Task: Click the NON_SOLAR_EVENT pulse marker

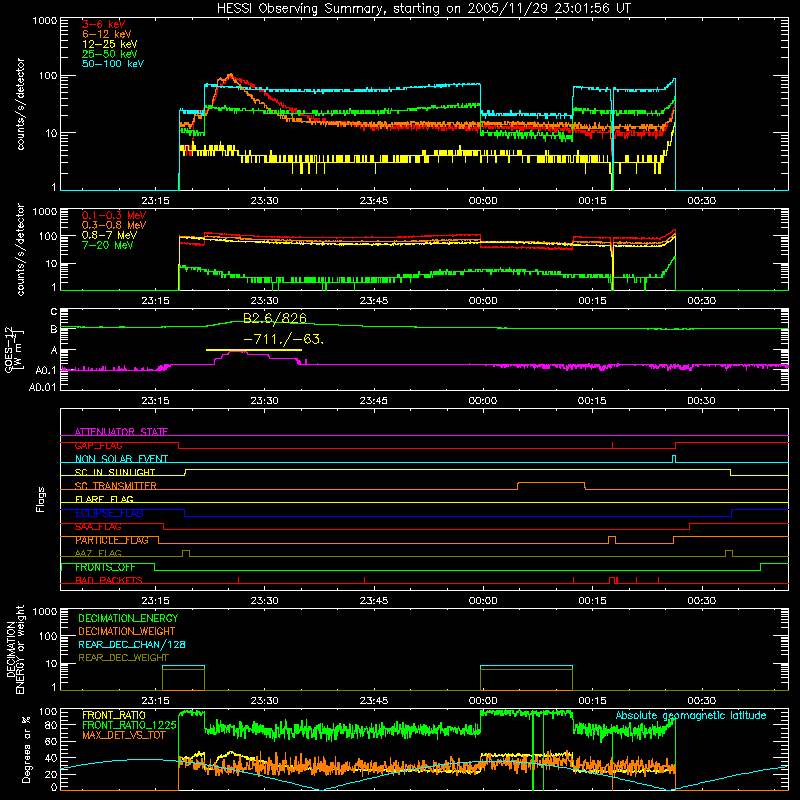Action: point(674,459)
